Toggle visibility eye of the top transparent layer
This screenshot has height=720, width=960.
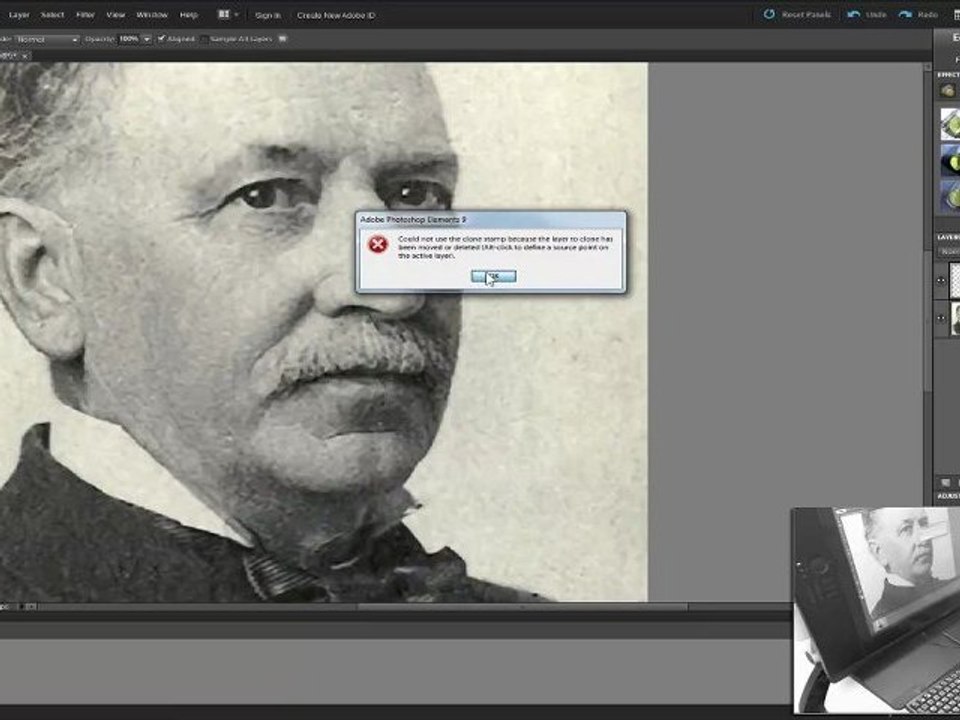(x=942, y=280)
